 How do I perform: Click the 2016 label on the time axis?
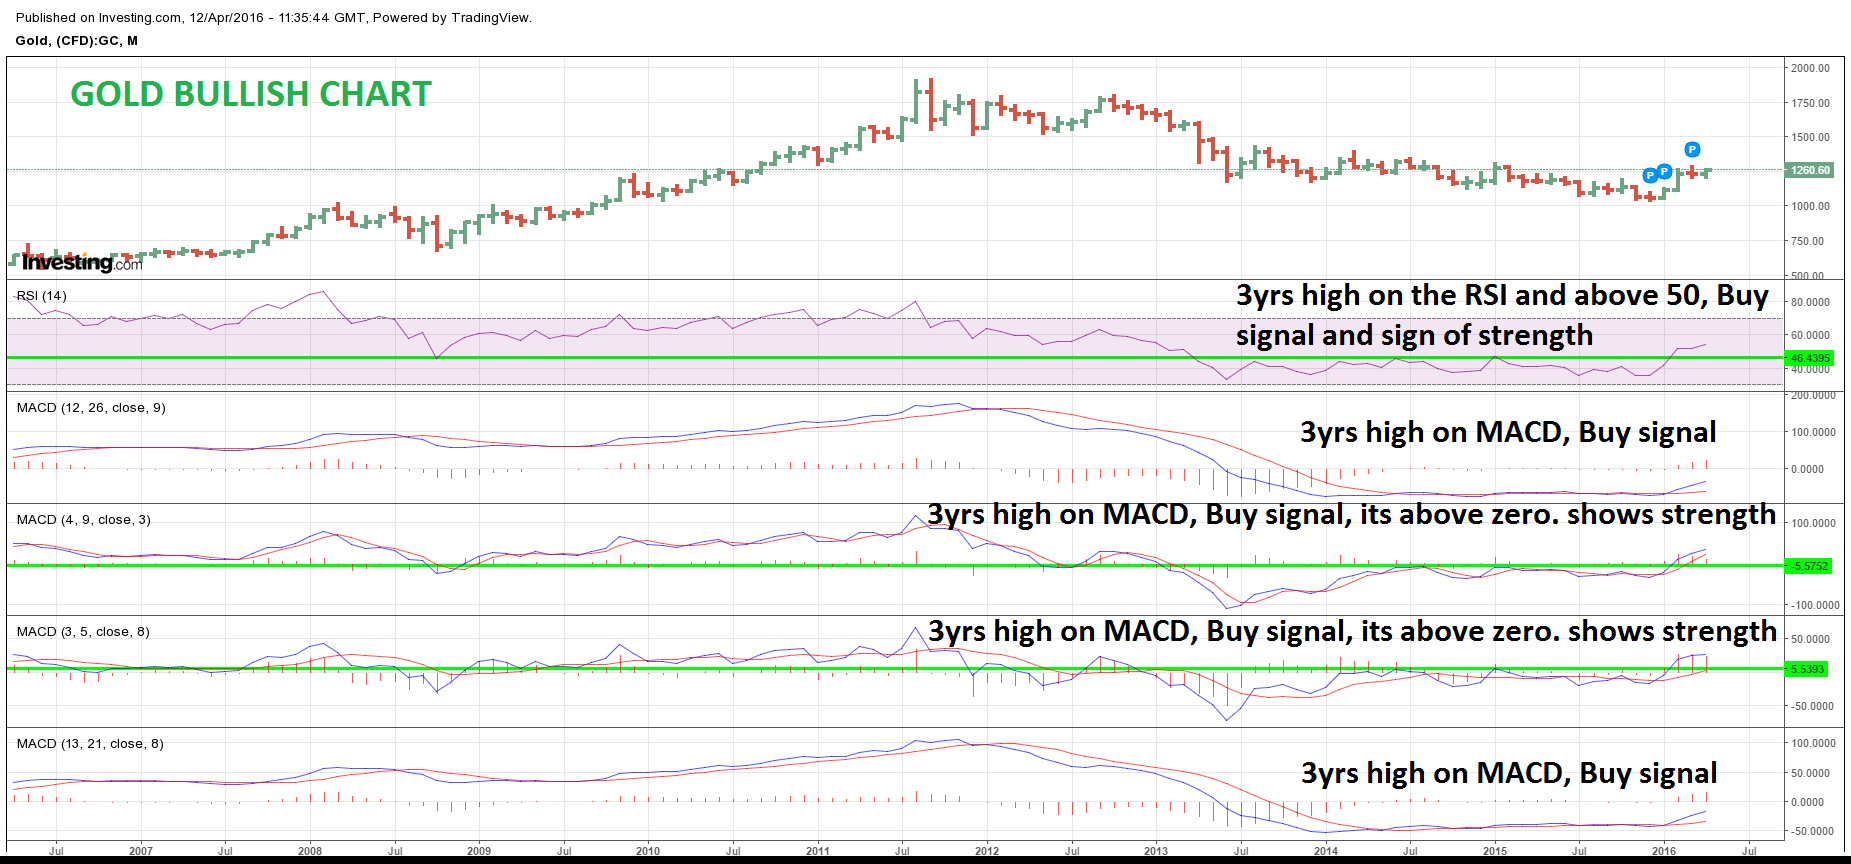click(x=1664, y=851)
